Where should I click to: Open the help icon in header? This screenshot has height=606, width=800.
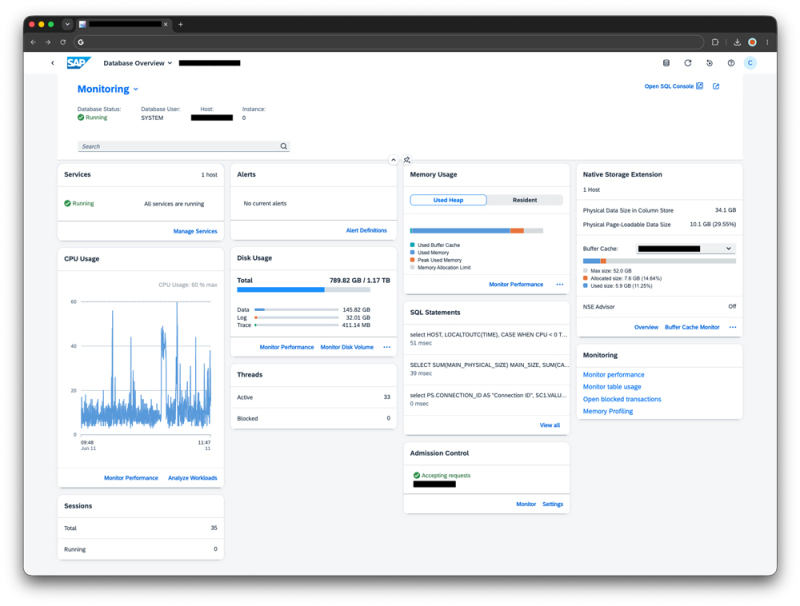(731, 63)
